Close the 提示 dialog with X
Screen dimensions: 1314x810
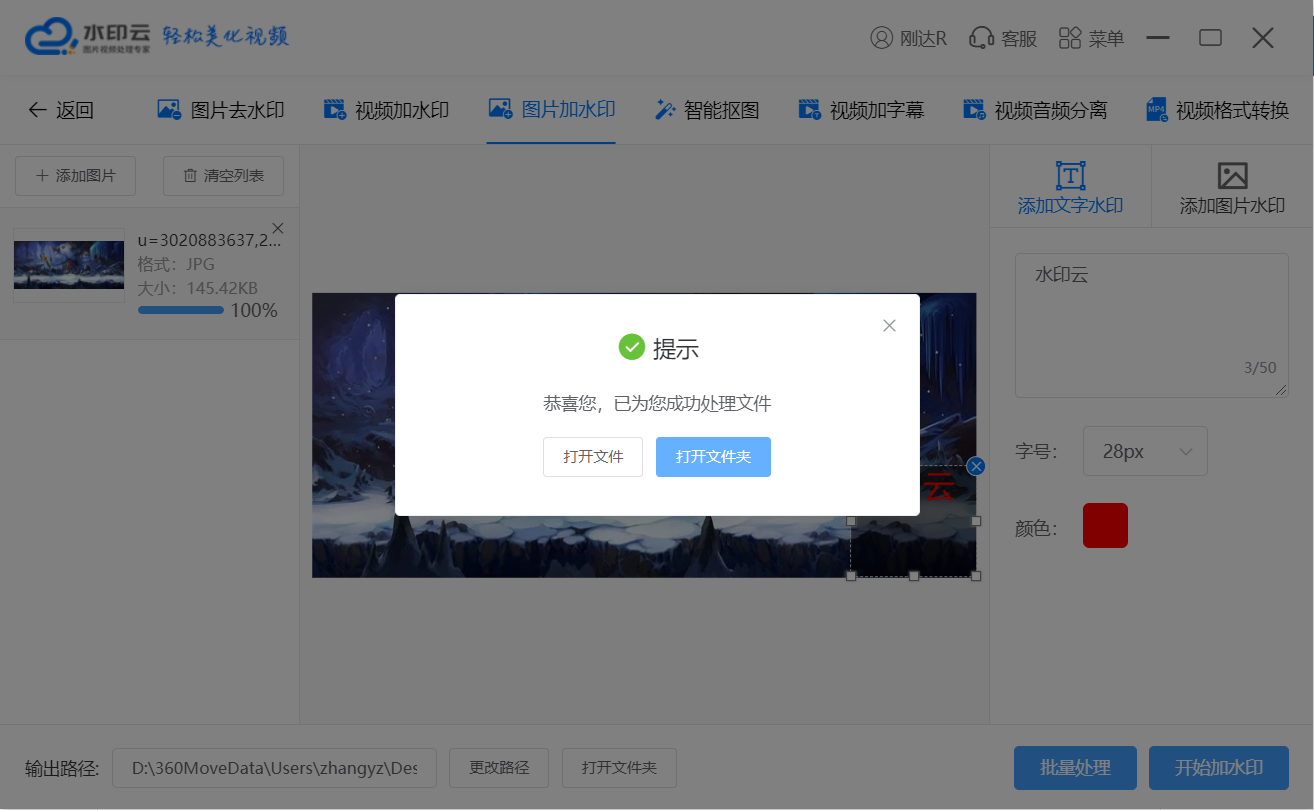point(889,325)
